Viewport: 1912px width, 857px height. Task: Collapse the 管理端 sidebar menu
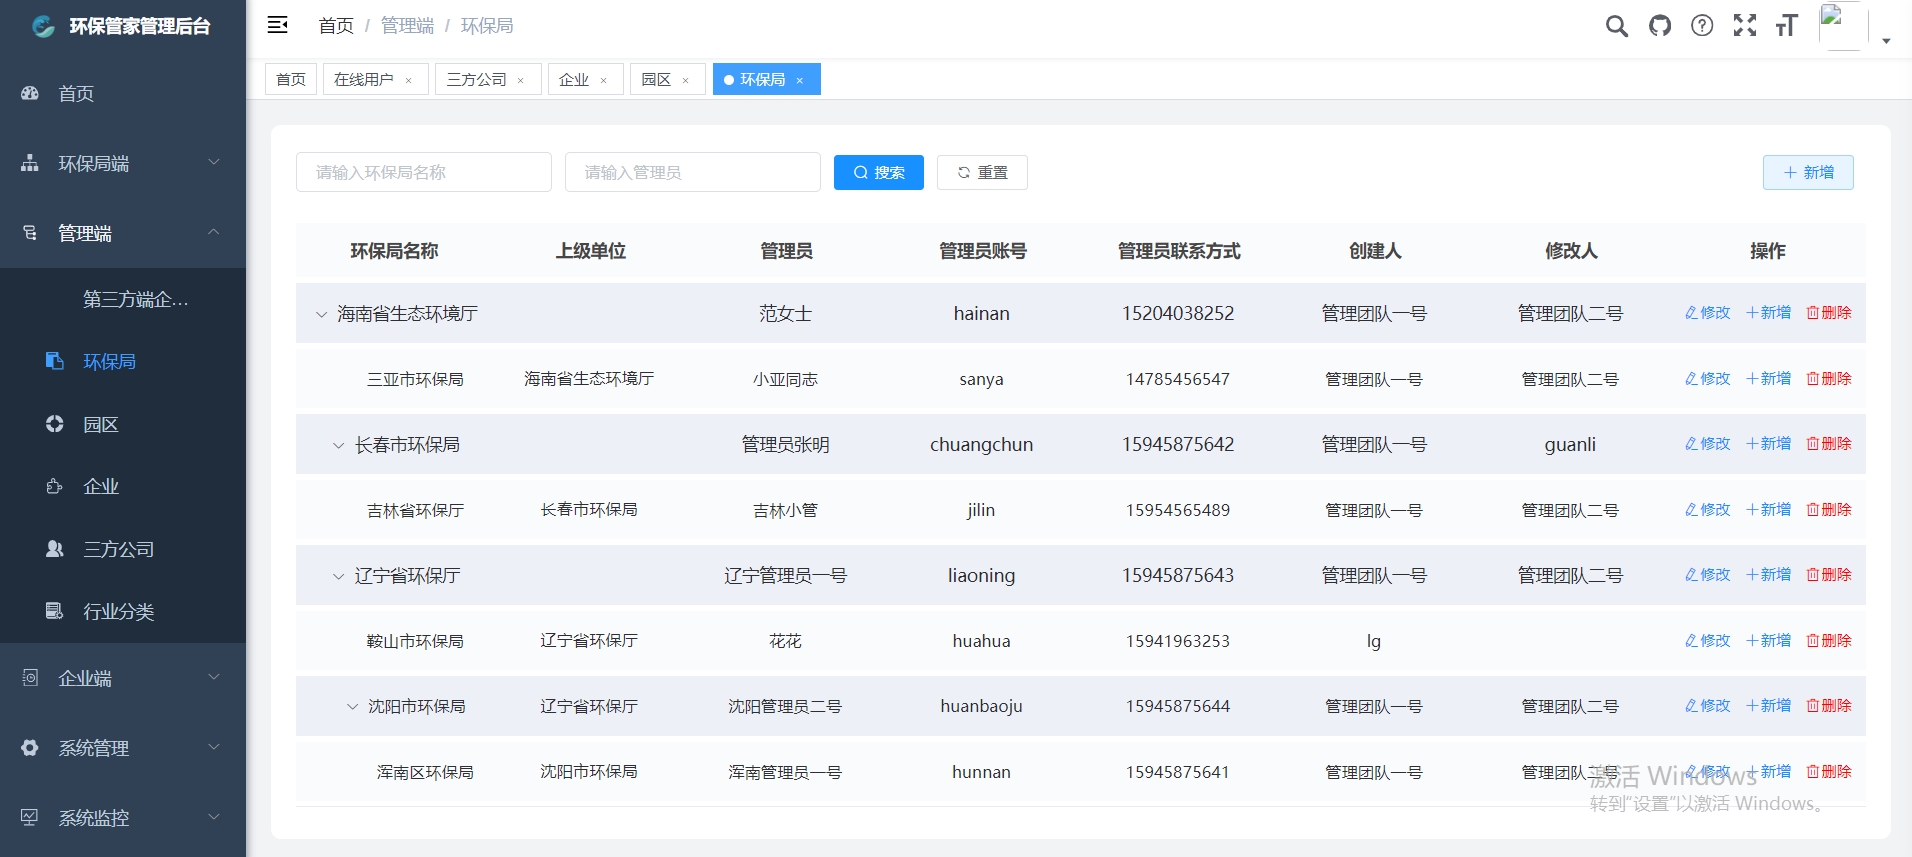(x=214, y=232)
